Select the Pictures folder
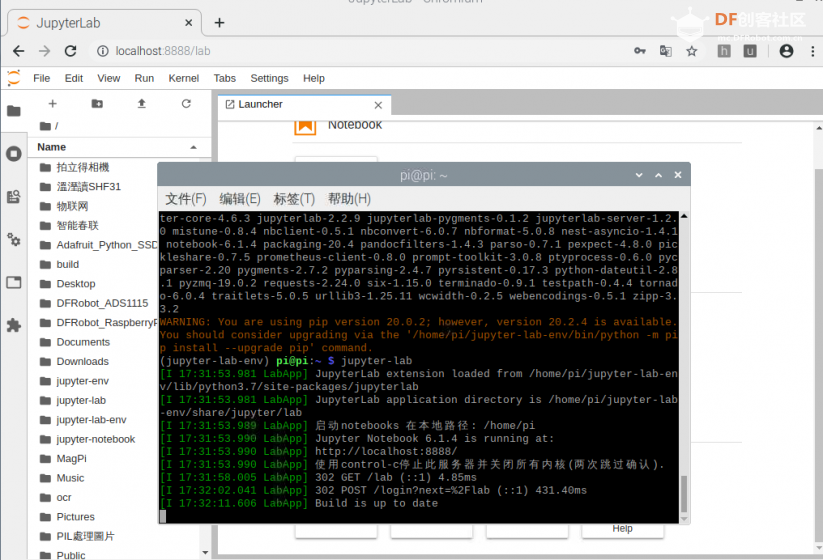 coord(75,517)
